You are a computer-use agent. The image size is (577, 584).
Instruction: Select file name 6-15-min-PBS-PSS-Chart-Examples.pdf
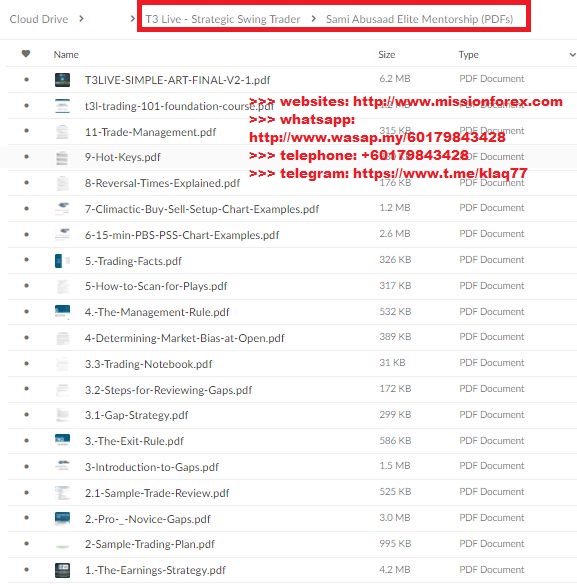pos(182,235)
